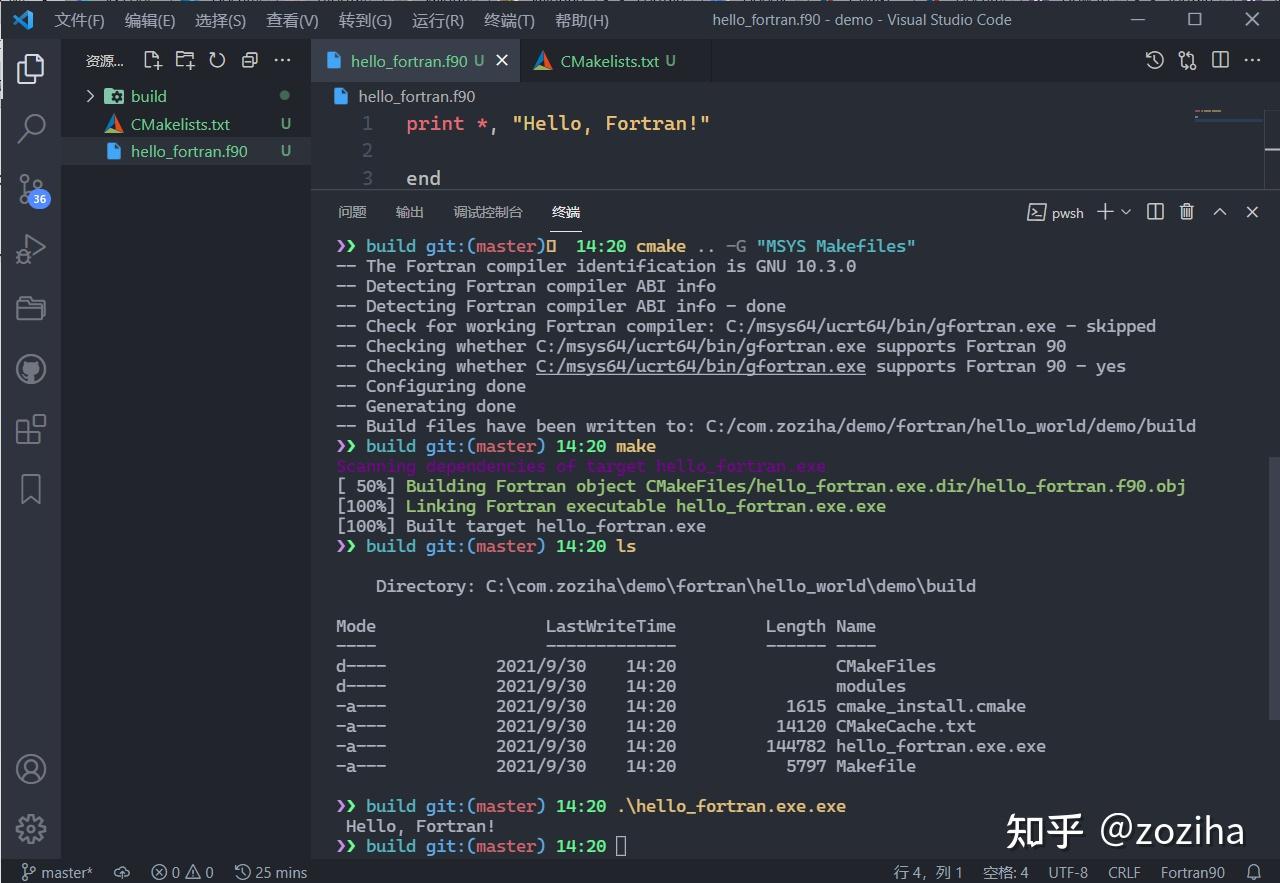
Task: Open the Explorer view in activity bar
Action: pos(31,68)
